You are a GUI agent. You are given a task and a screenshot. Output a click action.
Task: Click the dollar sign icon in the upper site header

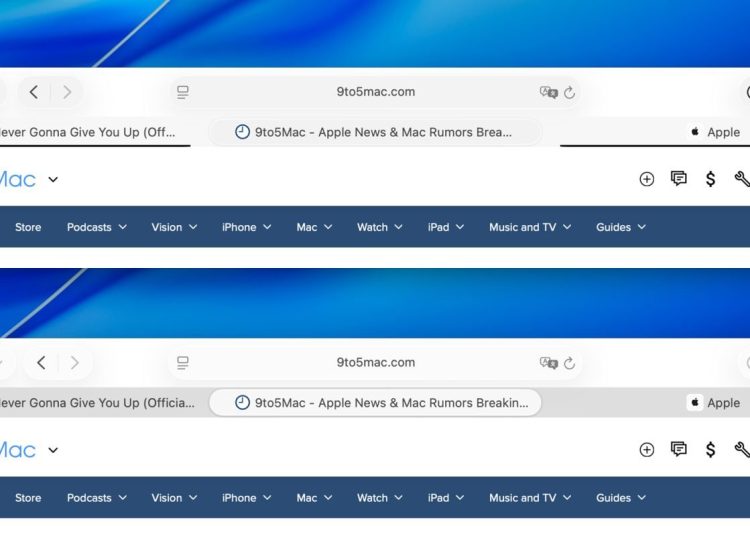point(710,179)
